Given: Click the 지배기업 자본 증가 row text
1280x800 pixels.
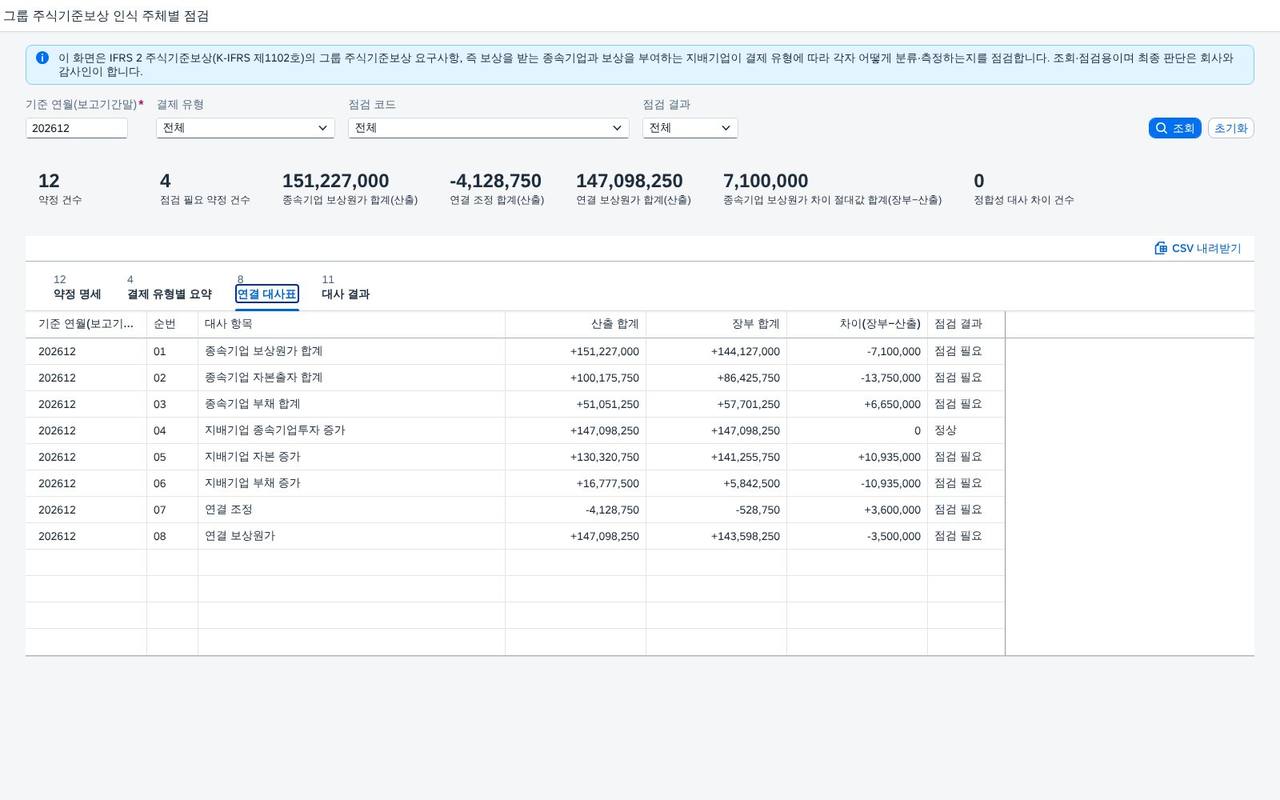Looking at the screenshot, I should point(252,457).
